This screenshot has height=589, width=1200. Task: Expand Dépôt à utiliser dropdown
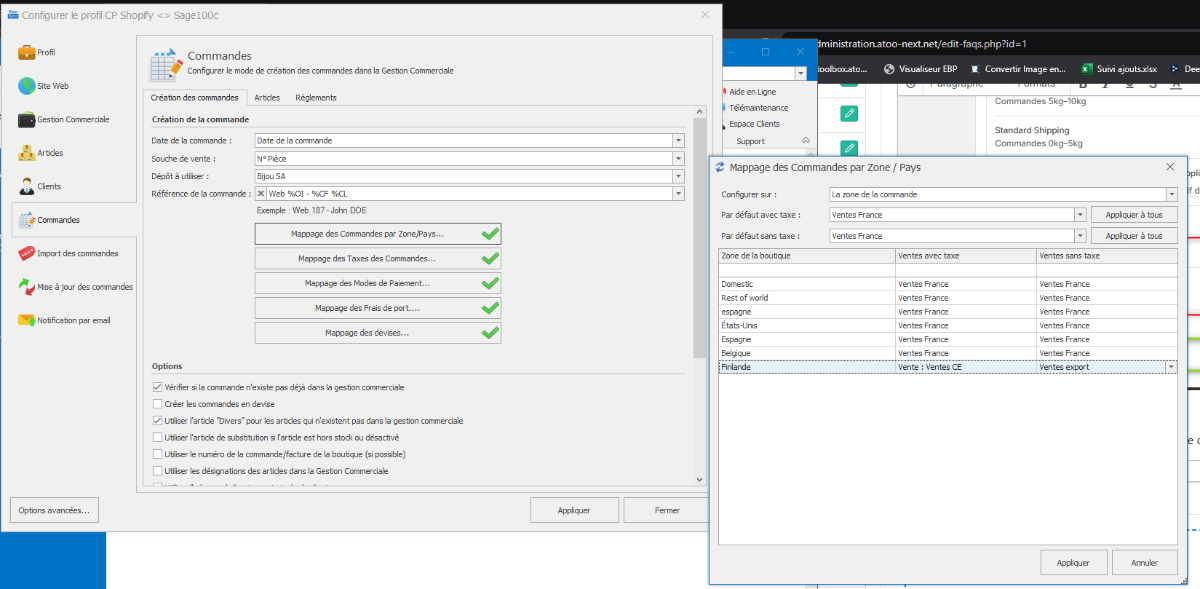[678, 176]
